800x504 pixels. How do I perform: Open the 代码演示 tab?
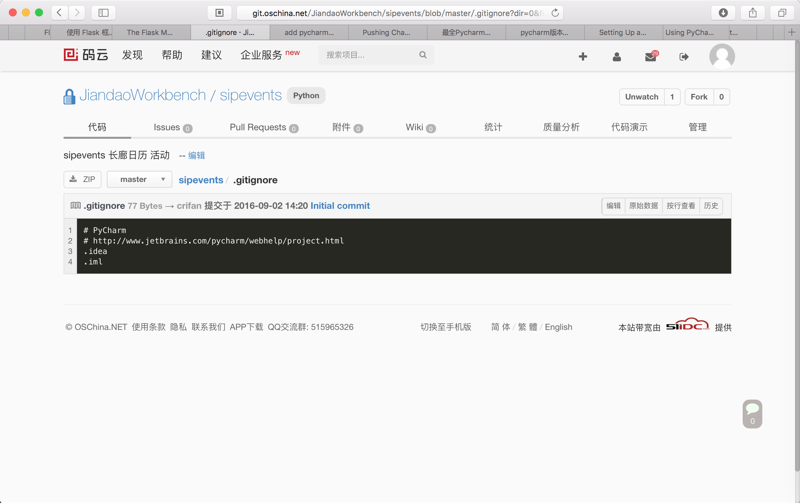[x=630, y=128]
